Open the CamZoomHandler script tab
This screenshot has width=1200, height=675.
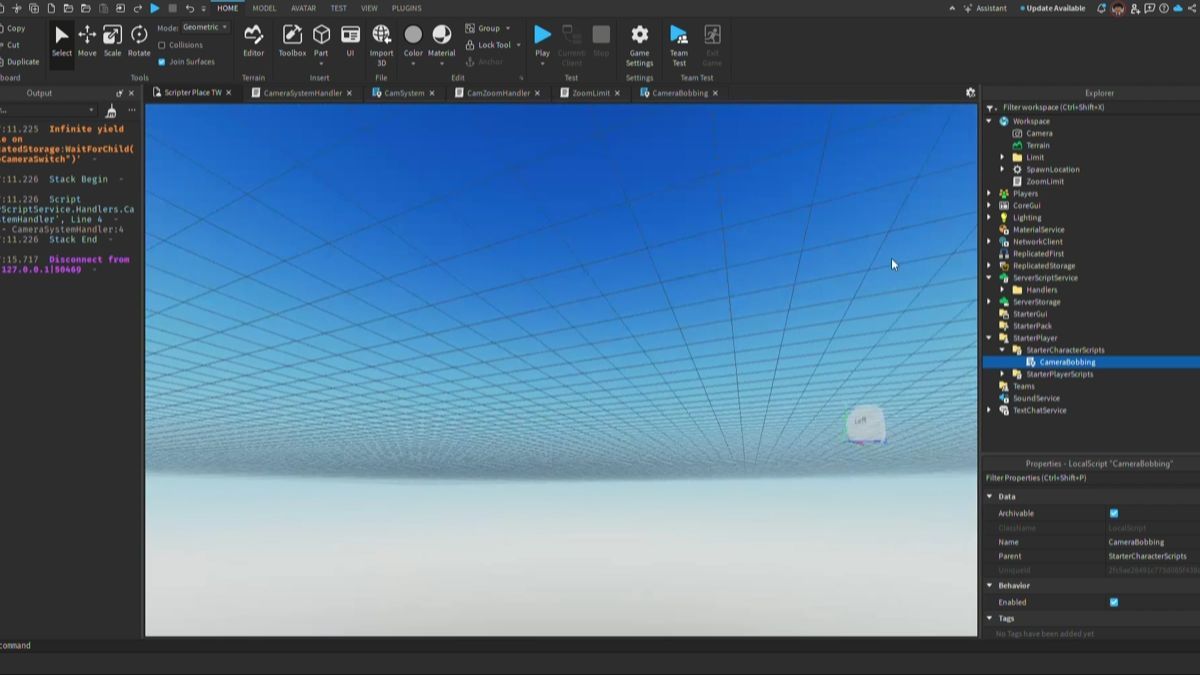[497, 93]
